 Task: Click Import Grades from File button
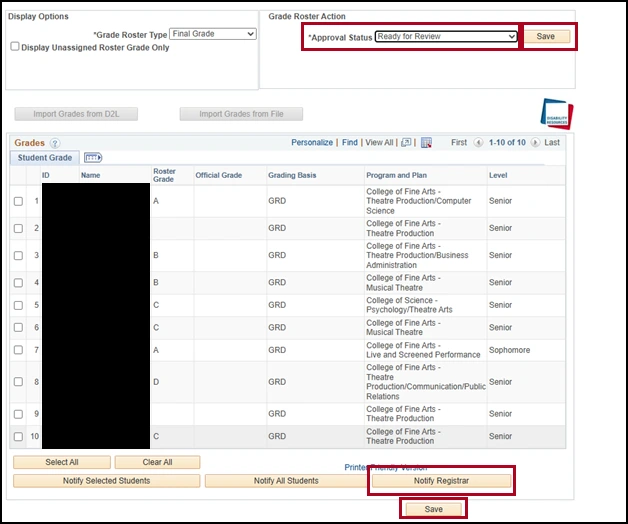click(x=241, y=114)
